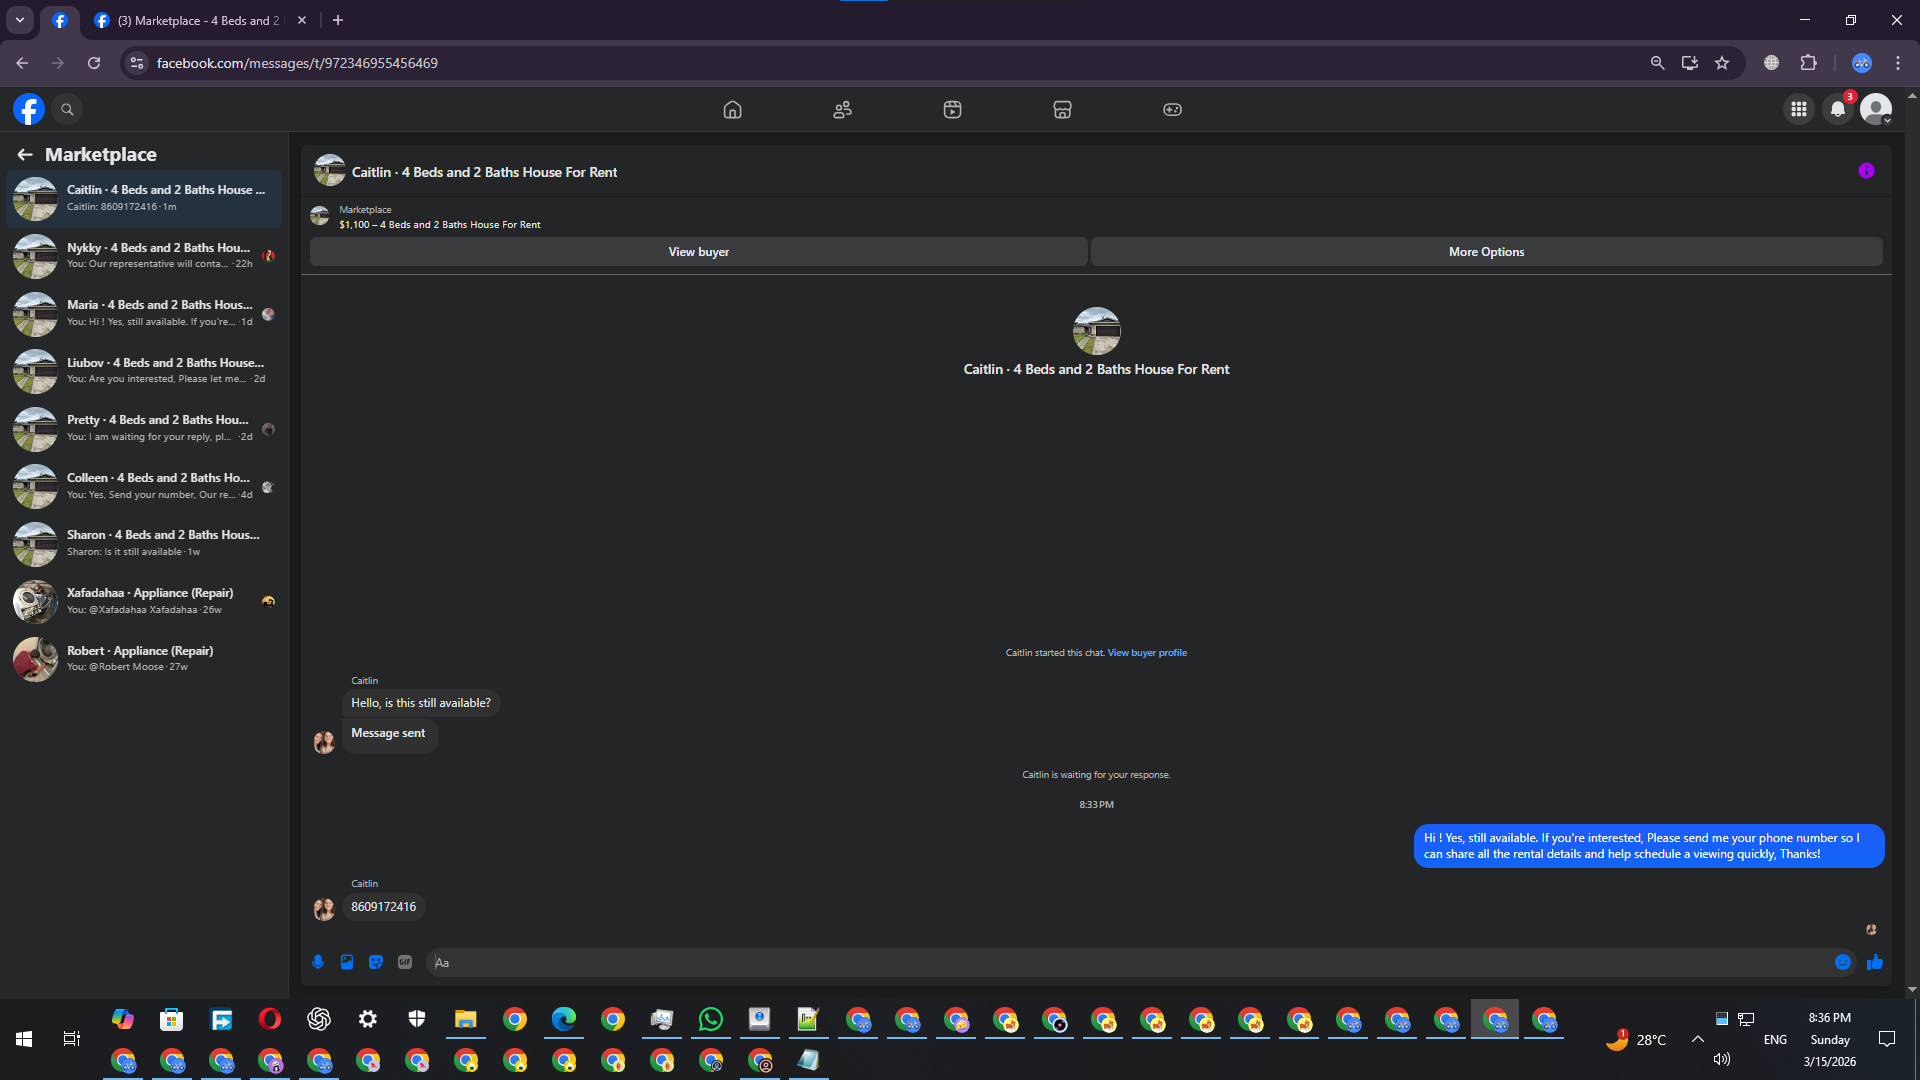Choose a sticker icon in composer

tap(376, 962)
